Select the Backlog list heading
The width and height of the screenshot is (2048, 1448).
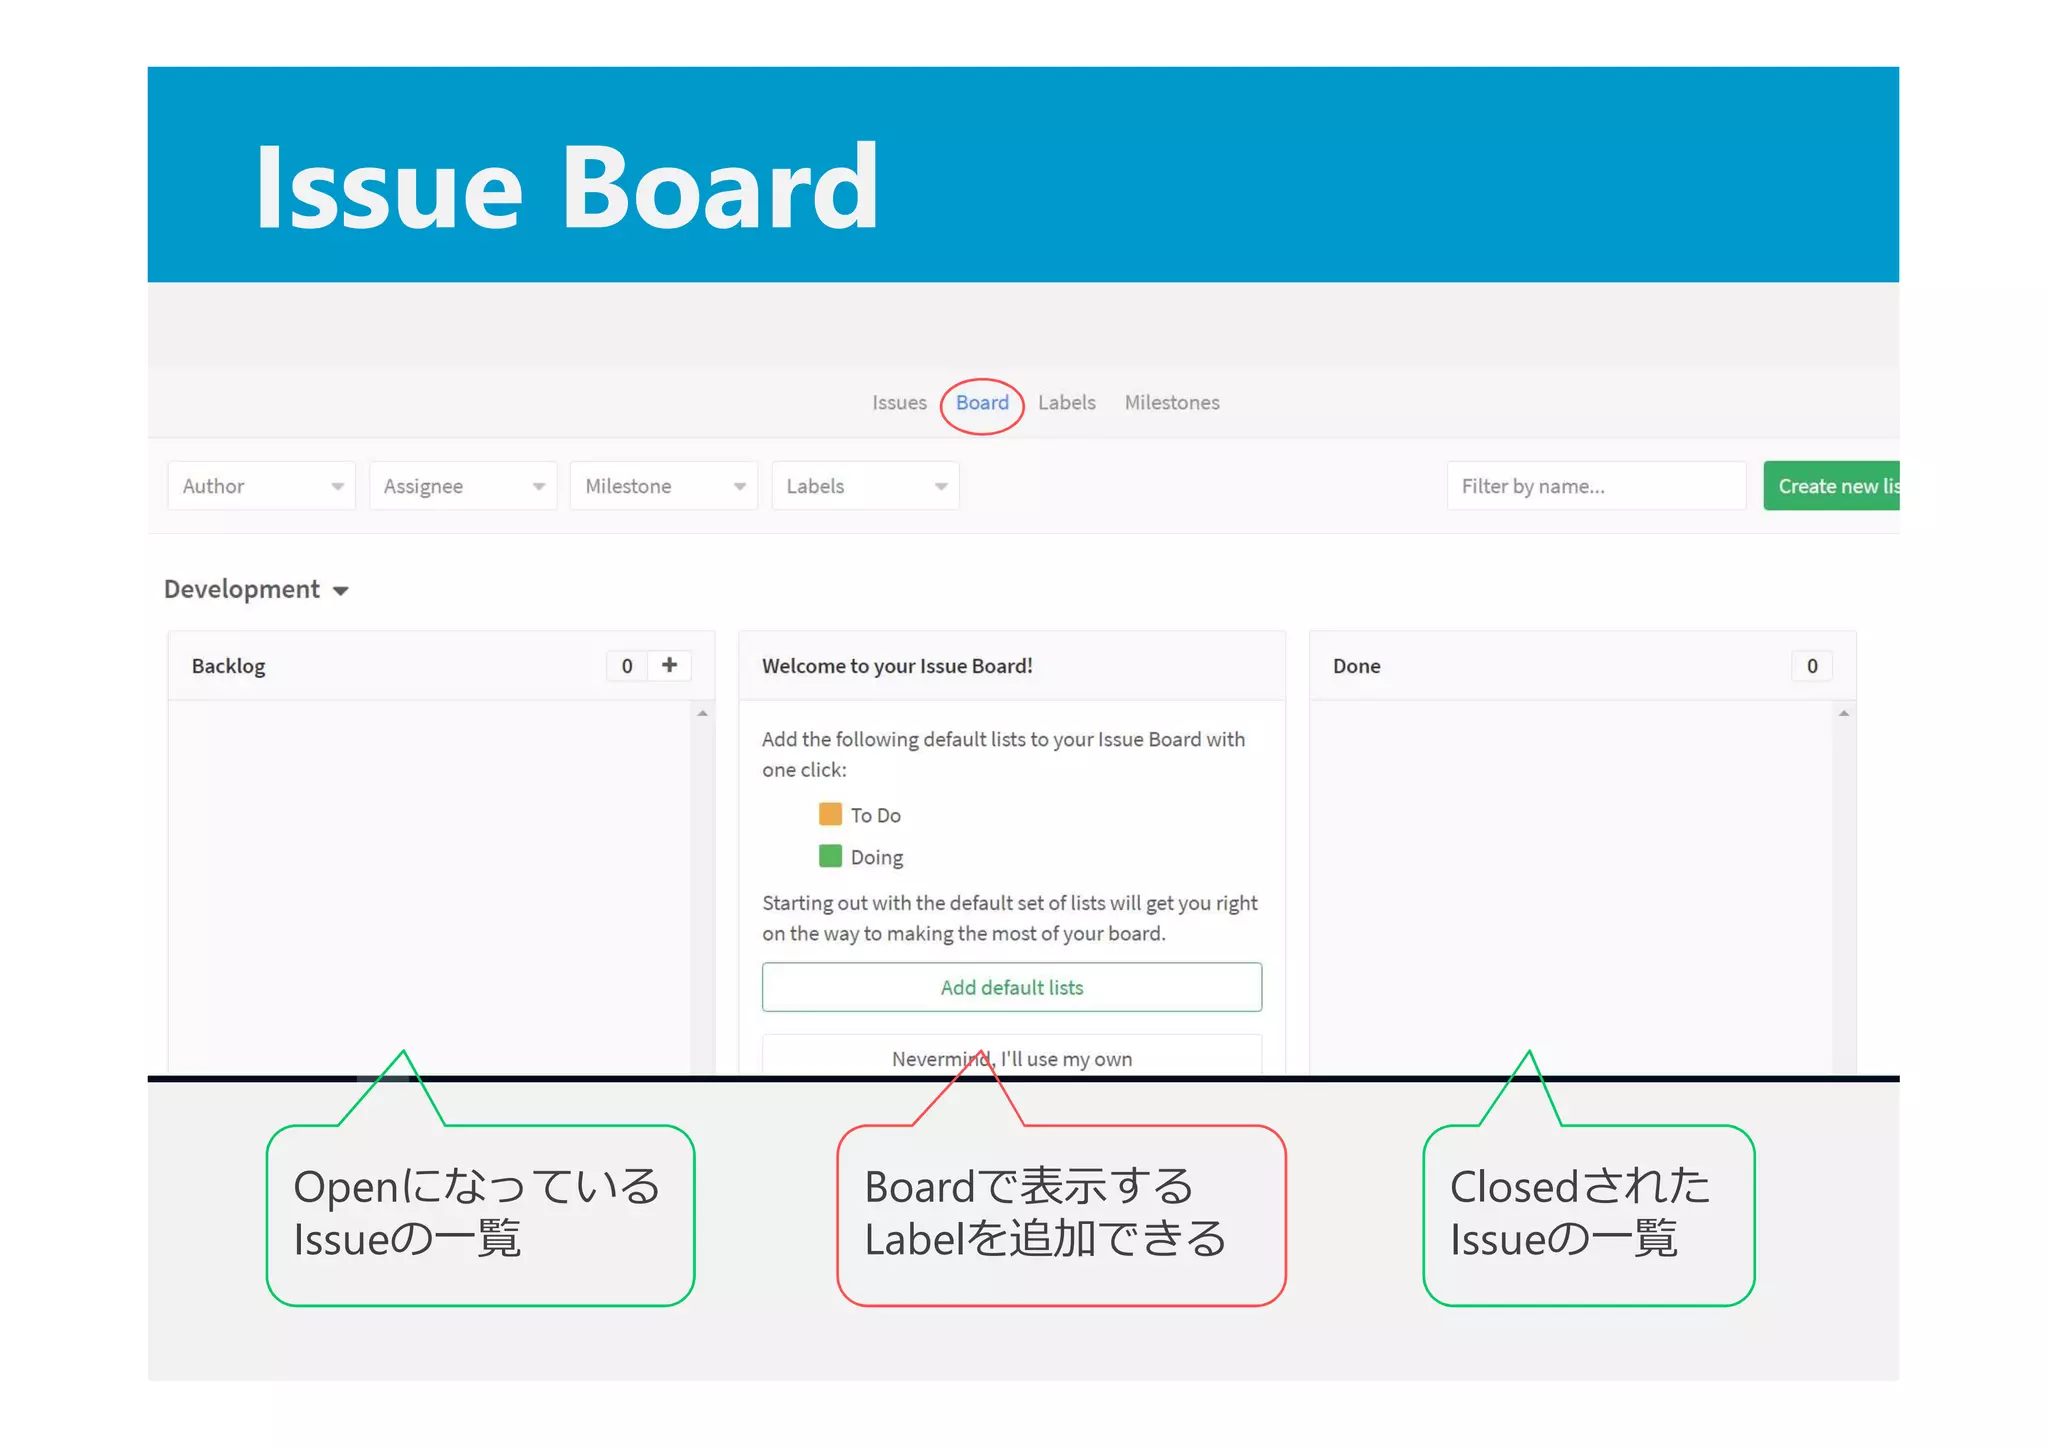[x=229, y=666]
